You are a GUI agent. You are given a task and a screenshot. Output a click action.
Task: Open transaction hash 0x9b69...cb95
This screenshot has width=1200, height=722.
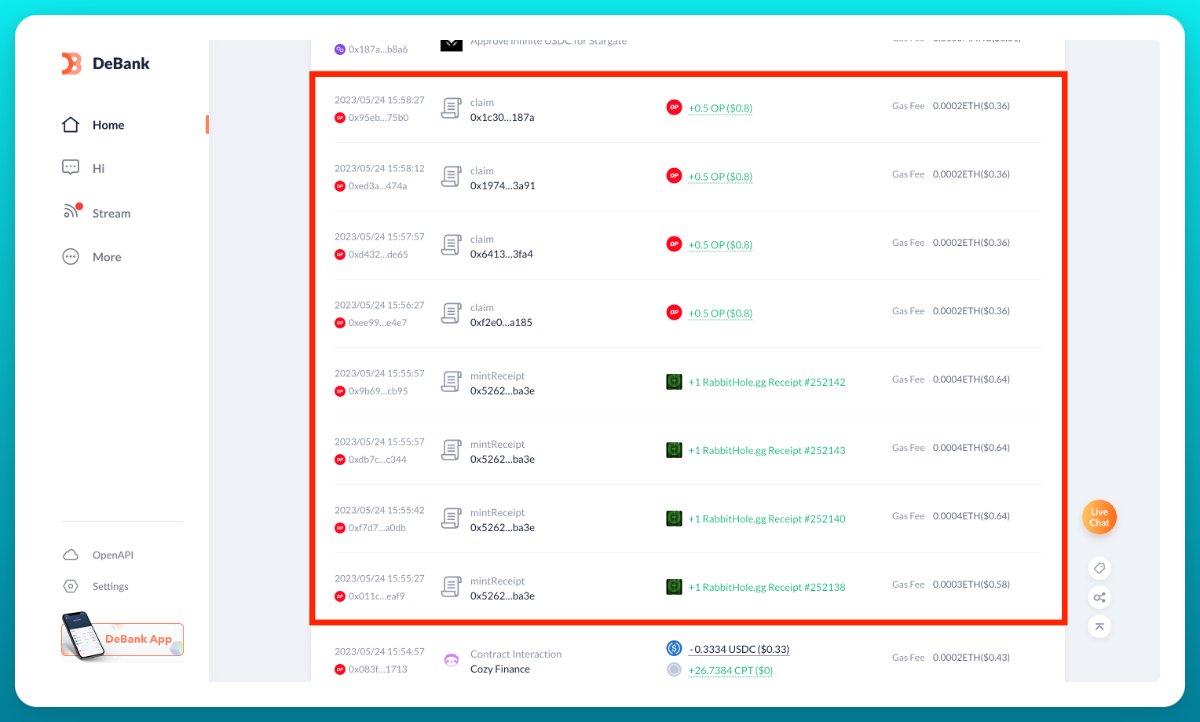(x=378, y=391)
